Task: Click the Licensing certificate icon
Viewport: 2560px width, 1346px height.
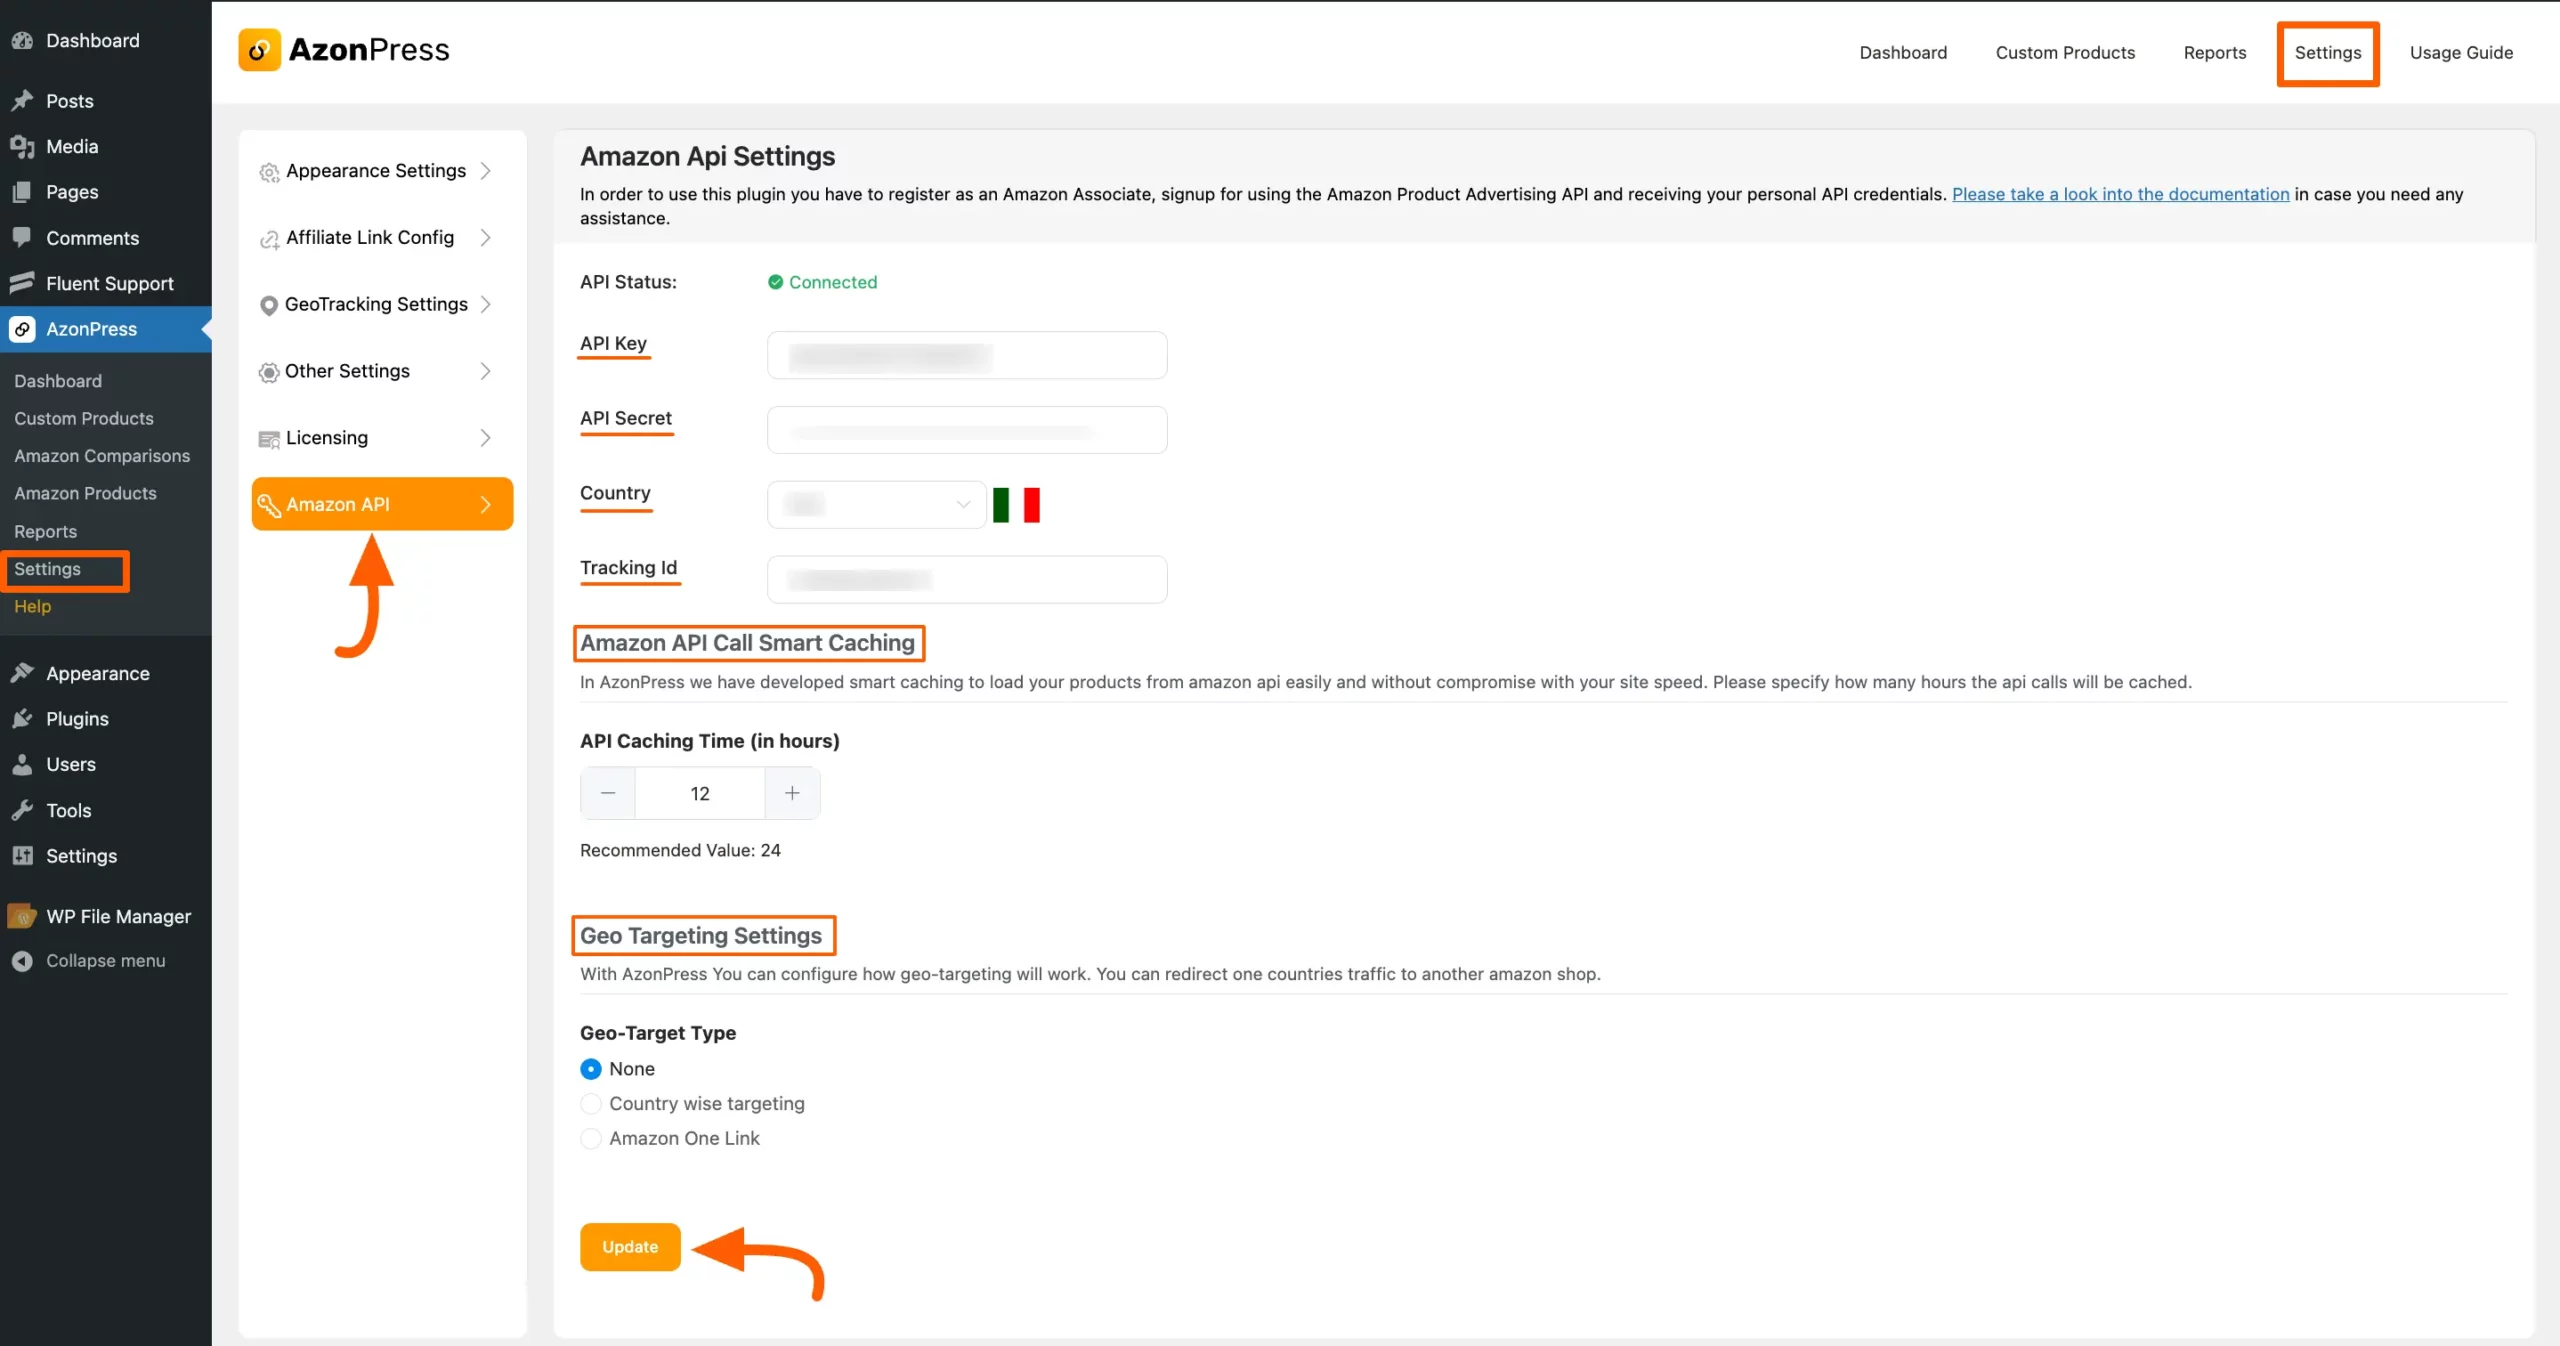Action: [269, 439]
